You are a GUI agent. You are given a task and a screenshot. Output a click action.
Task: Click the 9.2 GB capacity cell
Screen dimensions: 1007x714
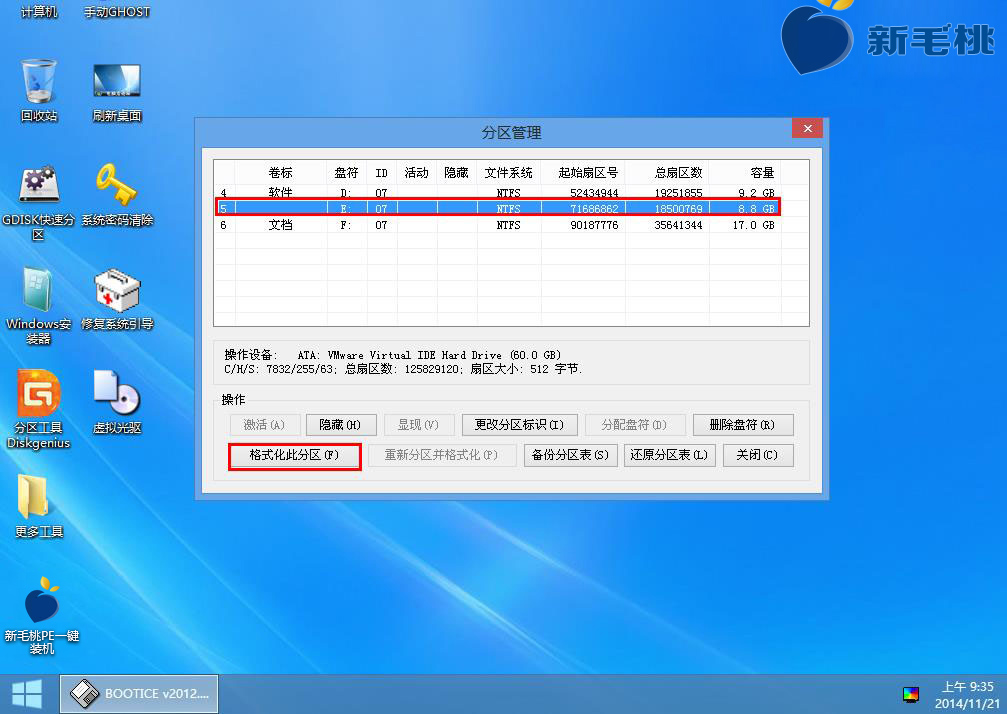coord(756,193)
